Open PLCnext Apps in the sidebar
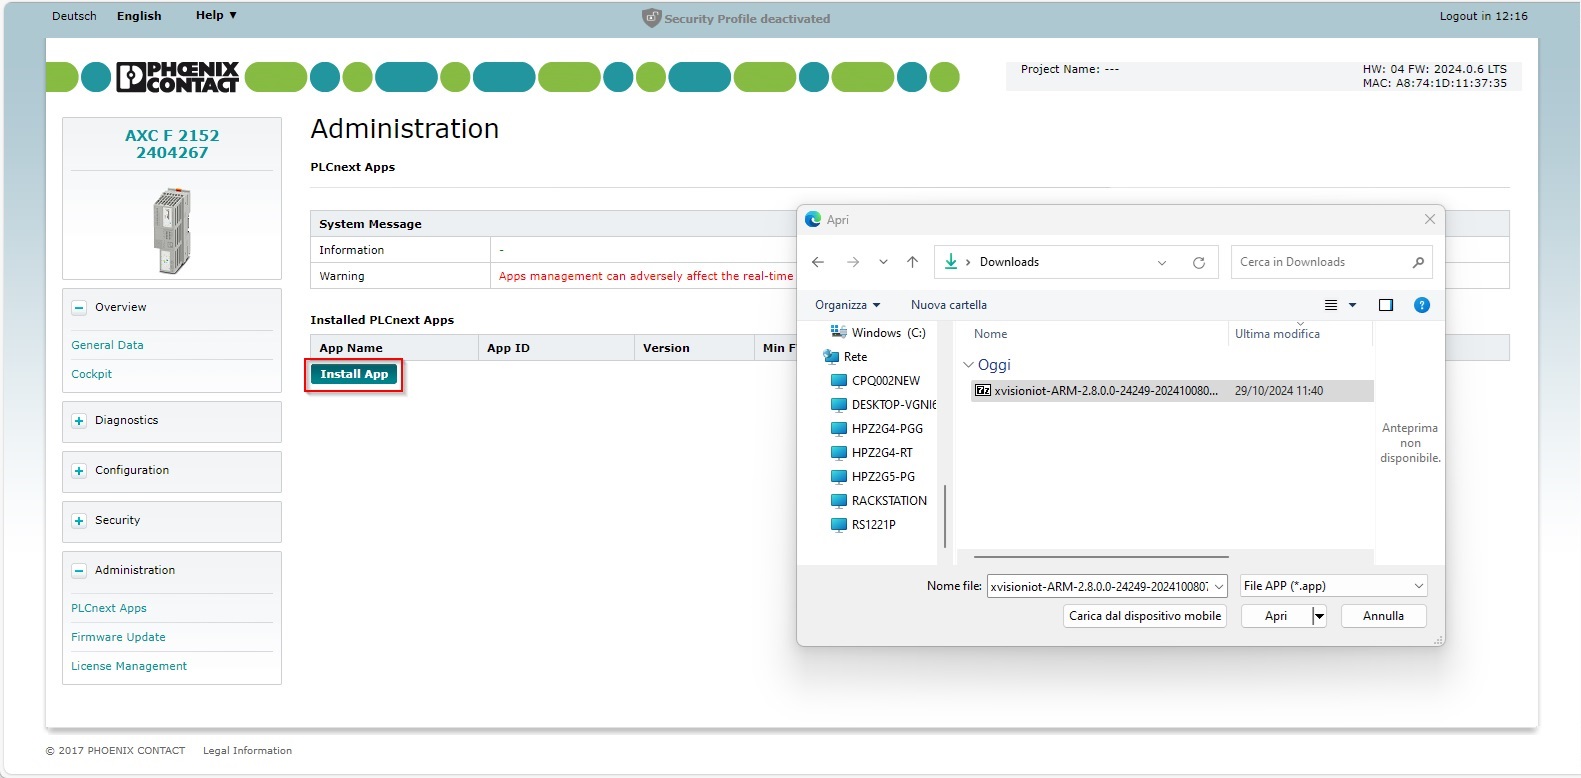The width and height of the screenshot is (1581, 778). [109, 608]
